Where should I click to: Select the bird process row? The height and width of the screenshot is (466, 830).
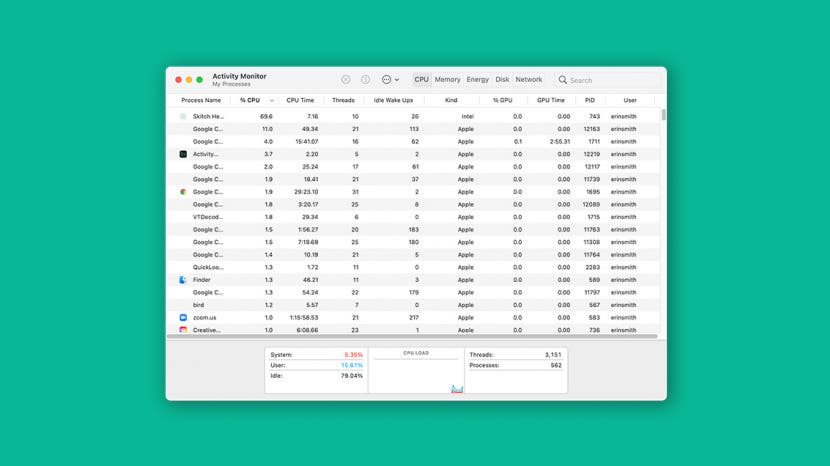point(413,305)
